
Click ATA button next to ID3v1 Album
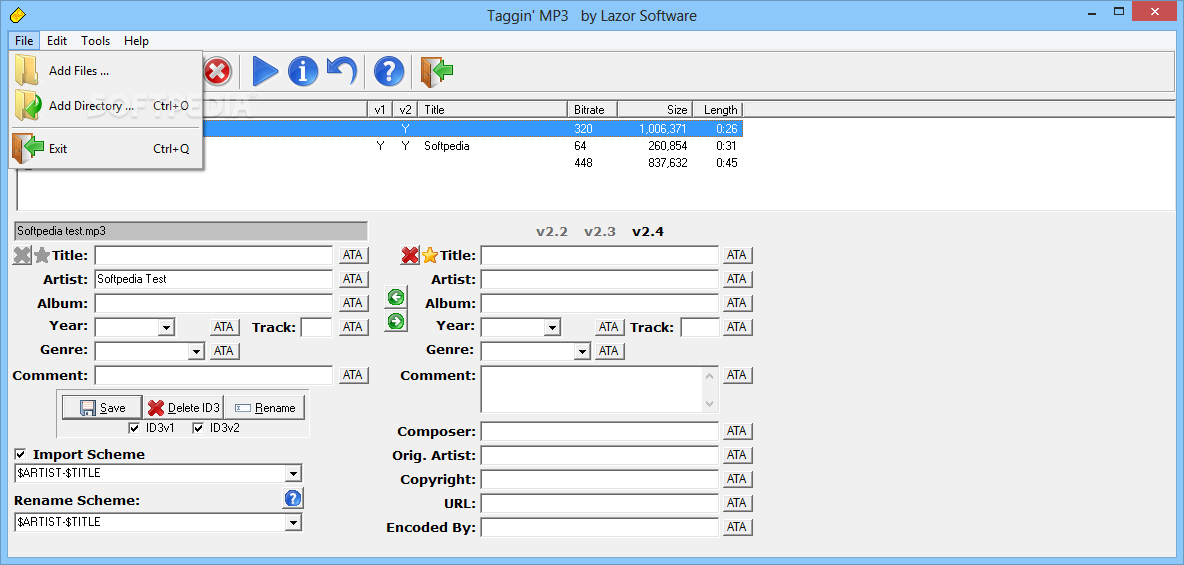pos(353,303)
